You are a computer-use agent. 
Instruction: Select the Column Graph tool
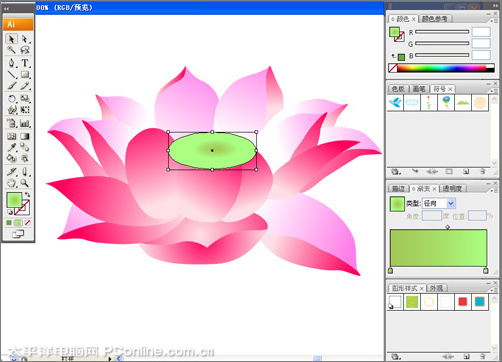[25, 123]
